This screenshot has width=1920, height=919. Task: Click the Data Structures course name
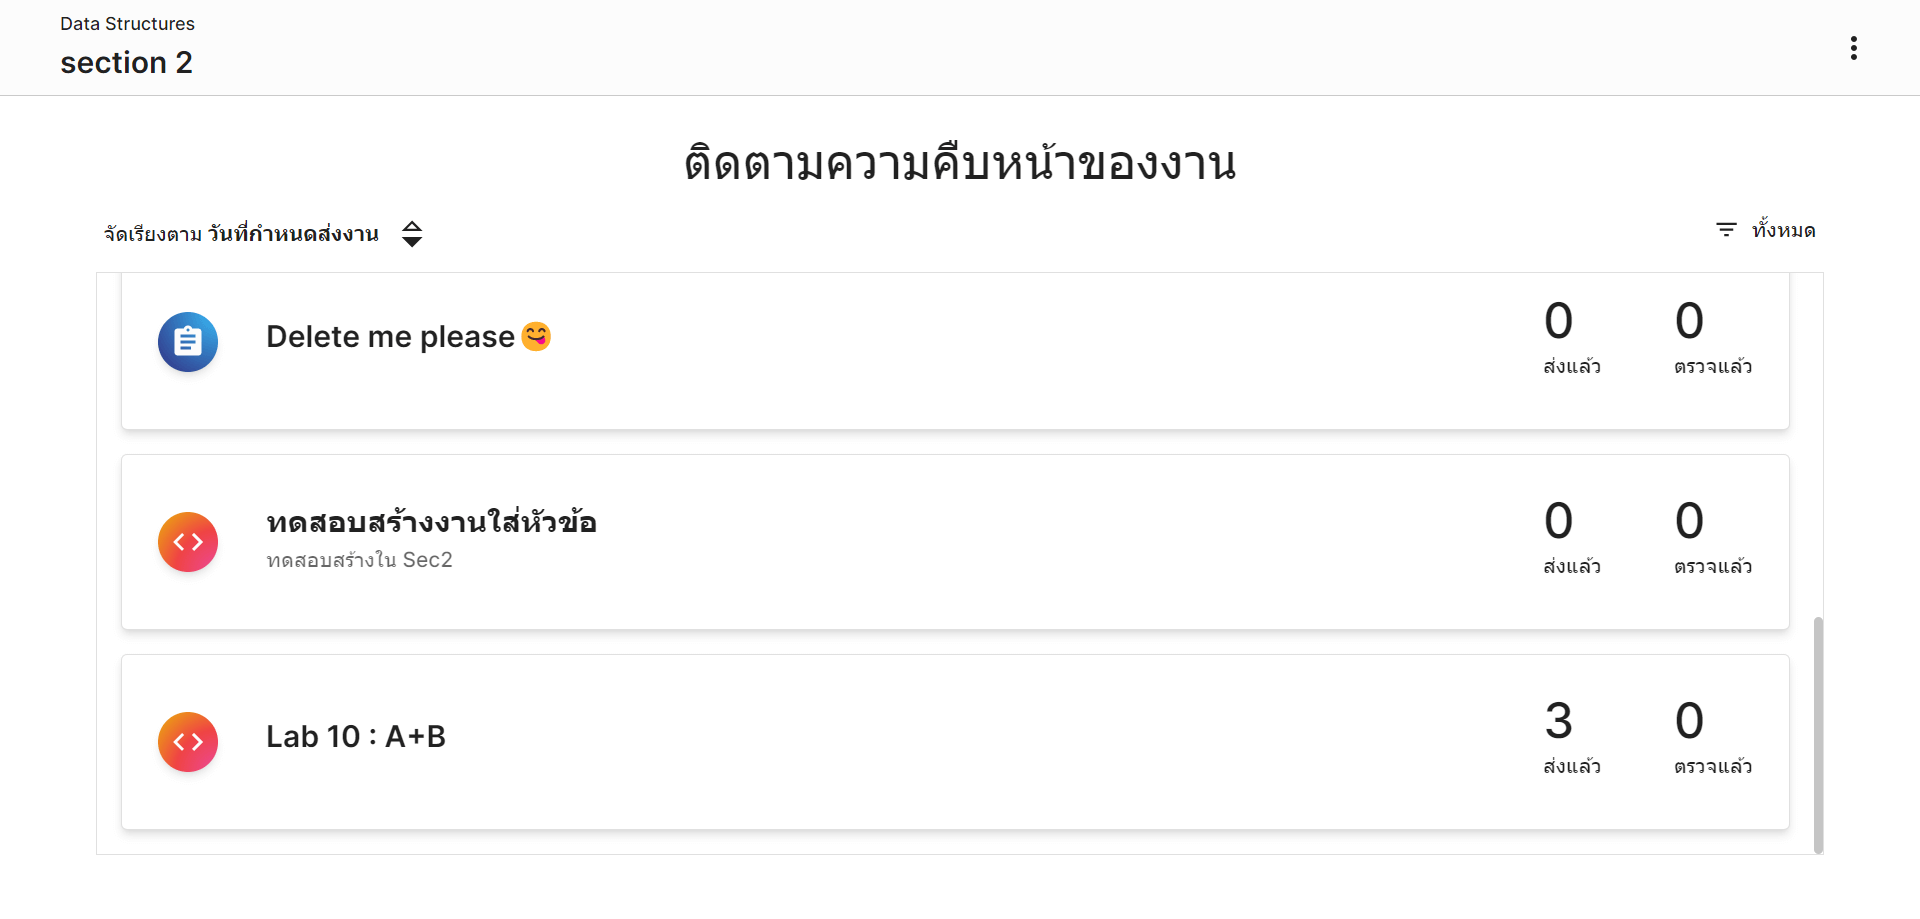[127, 24]
